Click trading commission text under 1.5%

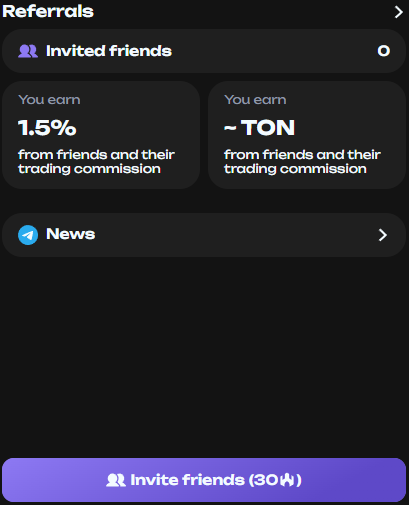pyautogui.click(x=96, y=162)
